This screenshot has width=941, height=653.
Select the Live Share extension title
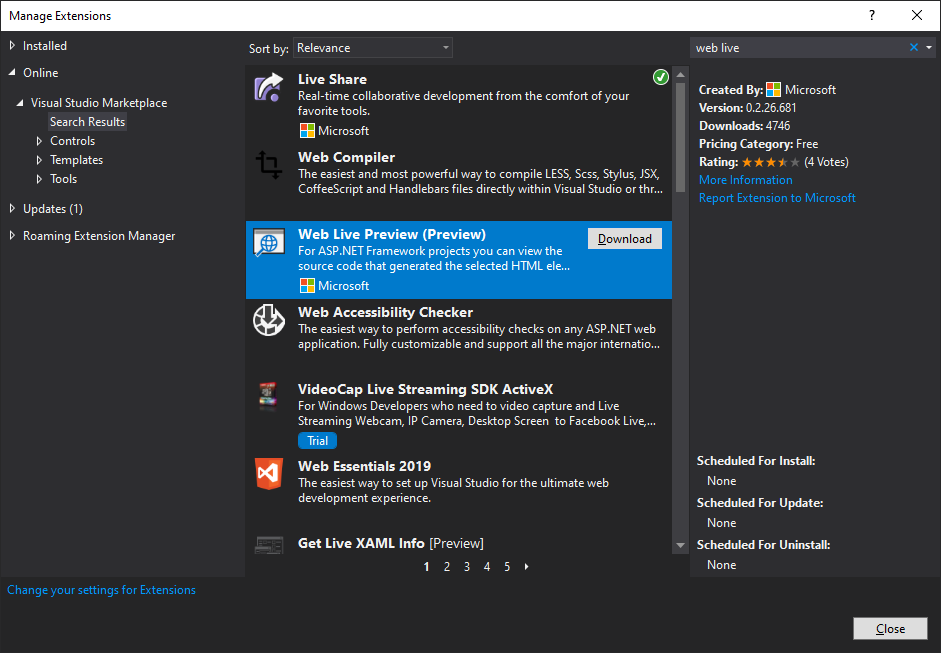coord(332,79)
